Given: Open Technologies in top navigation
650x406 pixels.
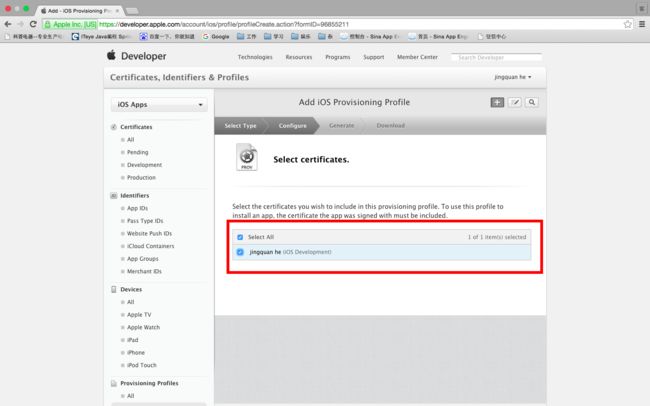Looking at the screenshot, I should pyautogui.click(x=255, y=57).
